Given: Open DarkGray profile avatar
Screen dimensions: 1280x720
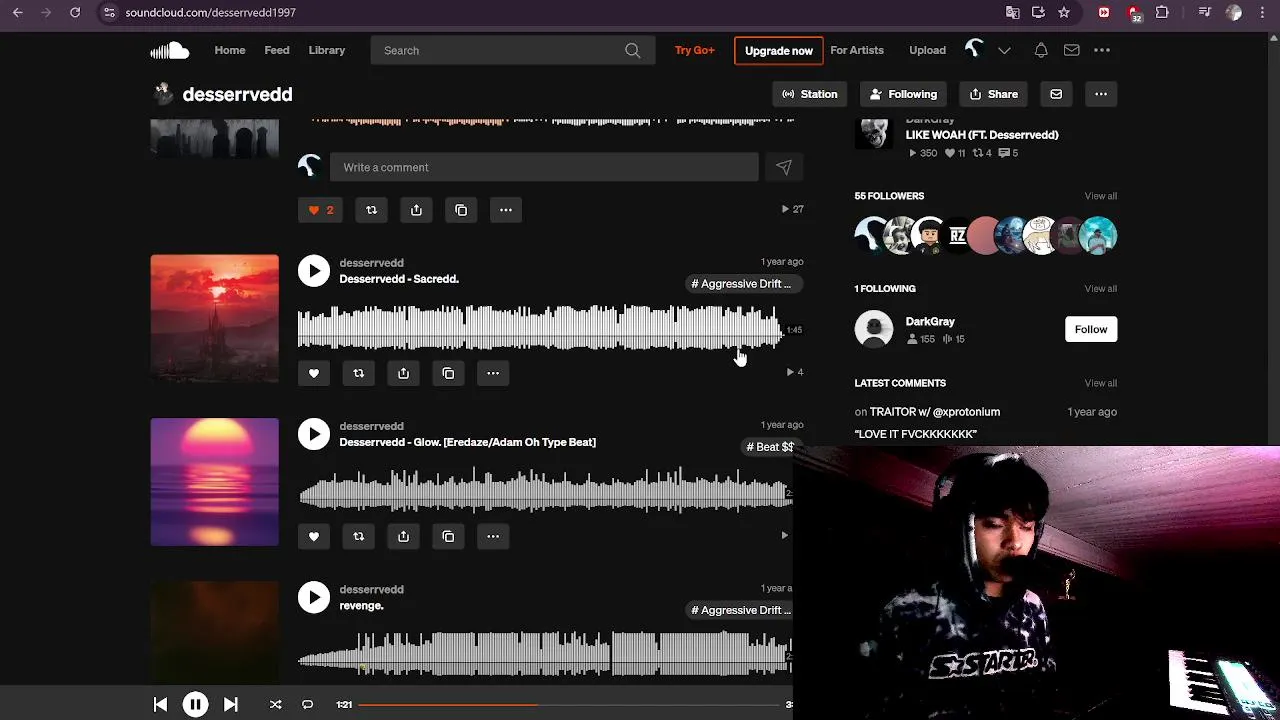Looking at the screenshot, I should [x=874, y=329].
